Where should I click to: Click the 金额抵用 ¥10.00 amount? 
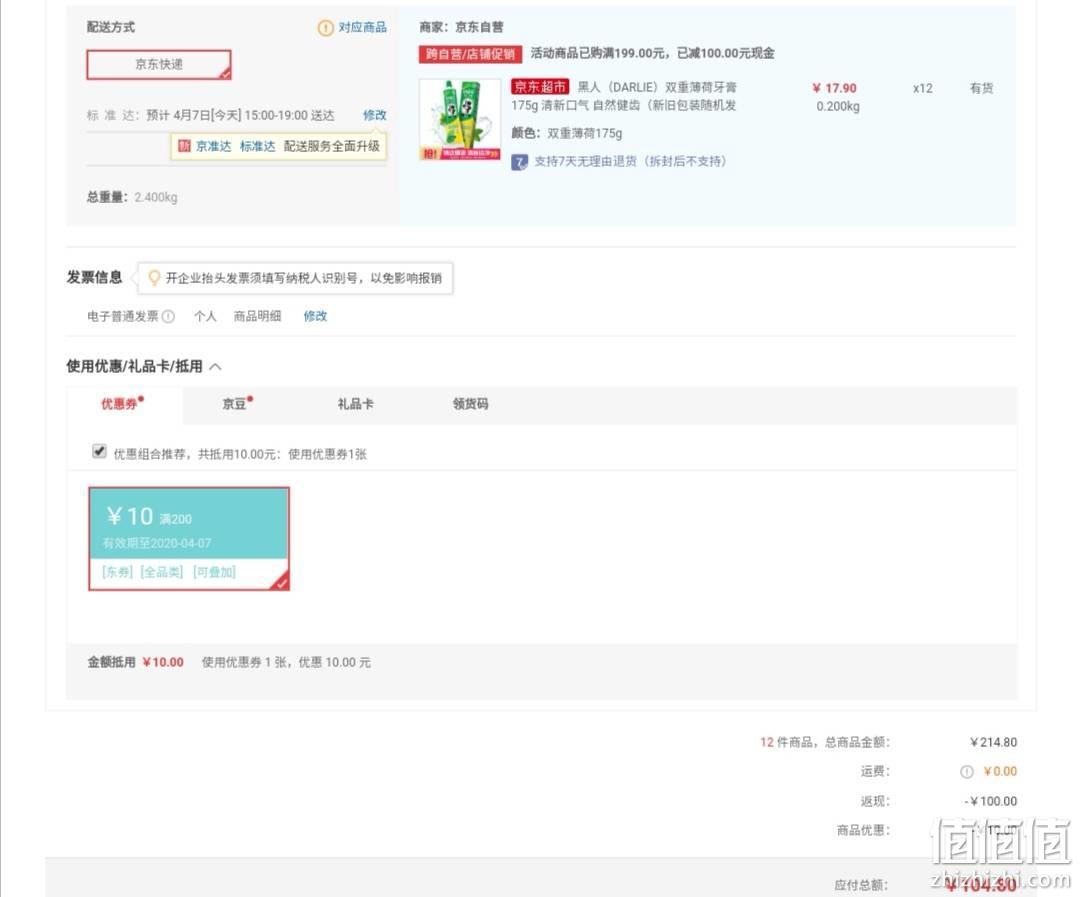pyautogui.click(x=163, y=663)
